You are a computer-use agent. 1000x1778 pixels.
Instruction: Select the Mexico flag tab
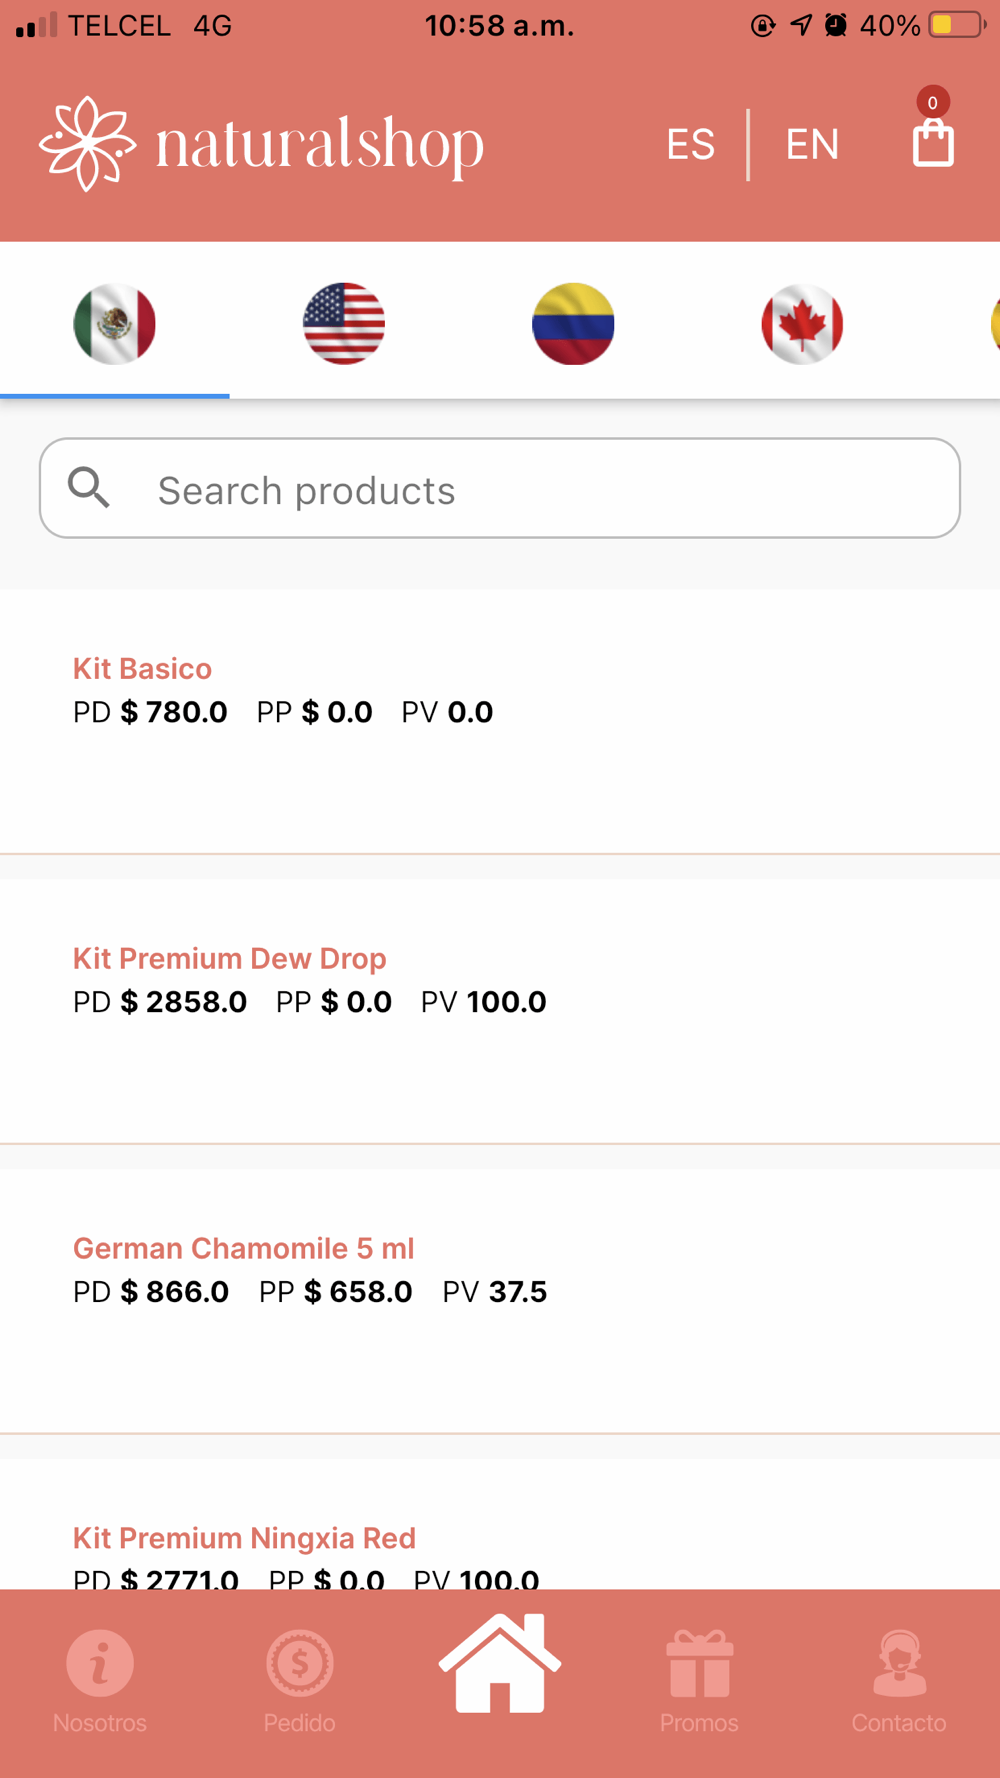pos(114,324)
